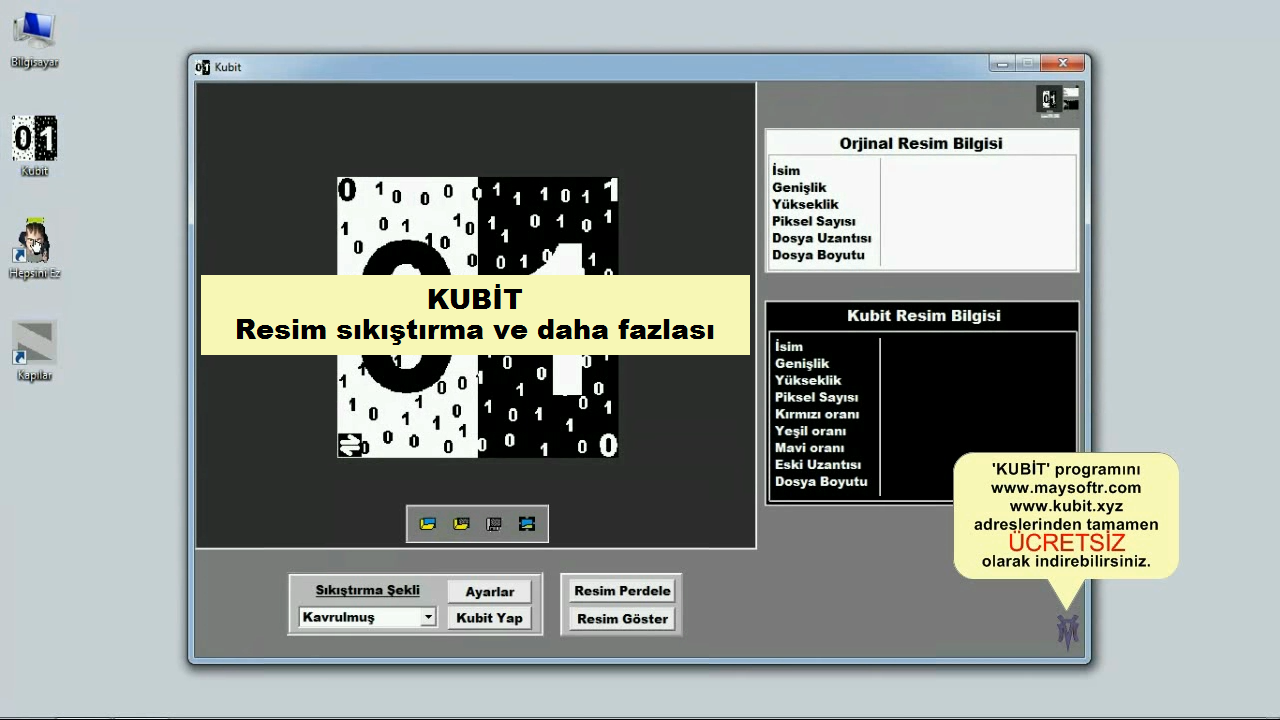Close the Kubit window
Image resolution: width=1280 pixels, height=720 pixels.
click(x=1061, y=63)
